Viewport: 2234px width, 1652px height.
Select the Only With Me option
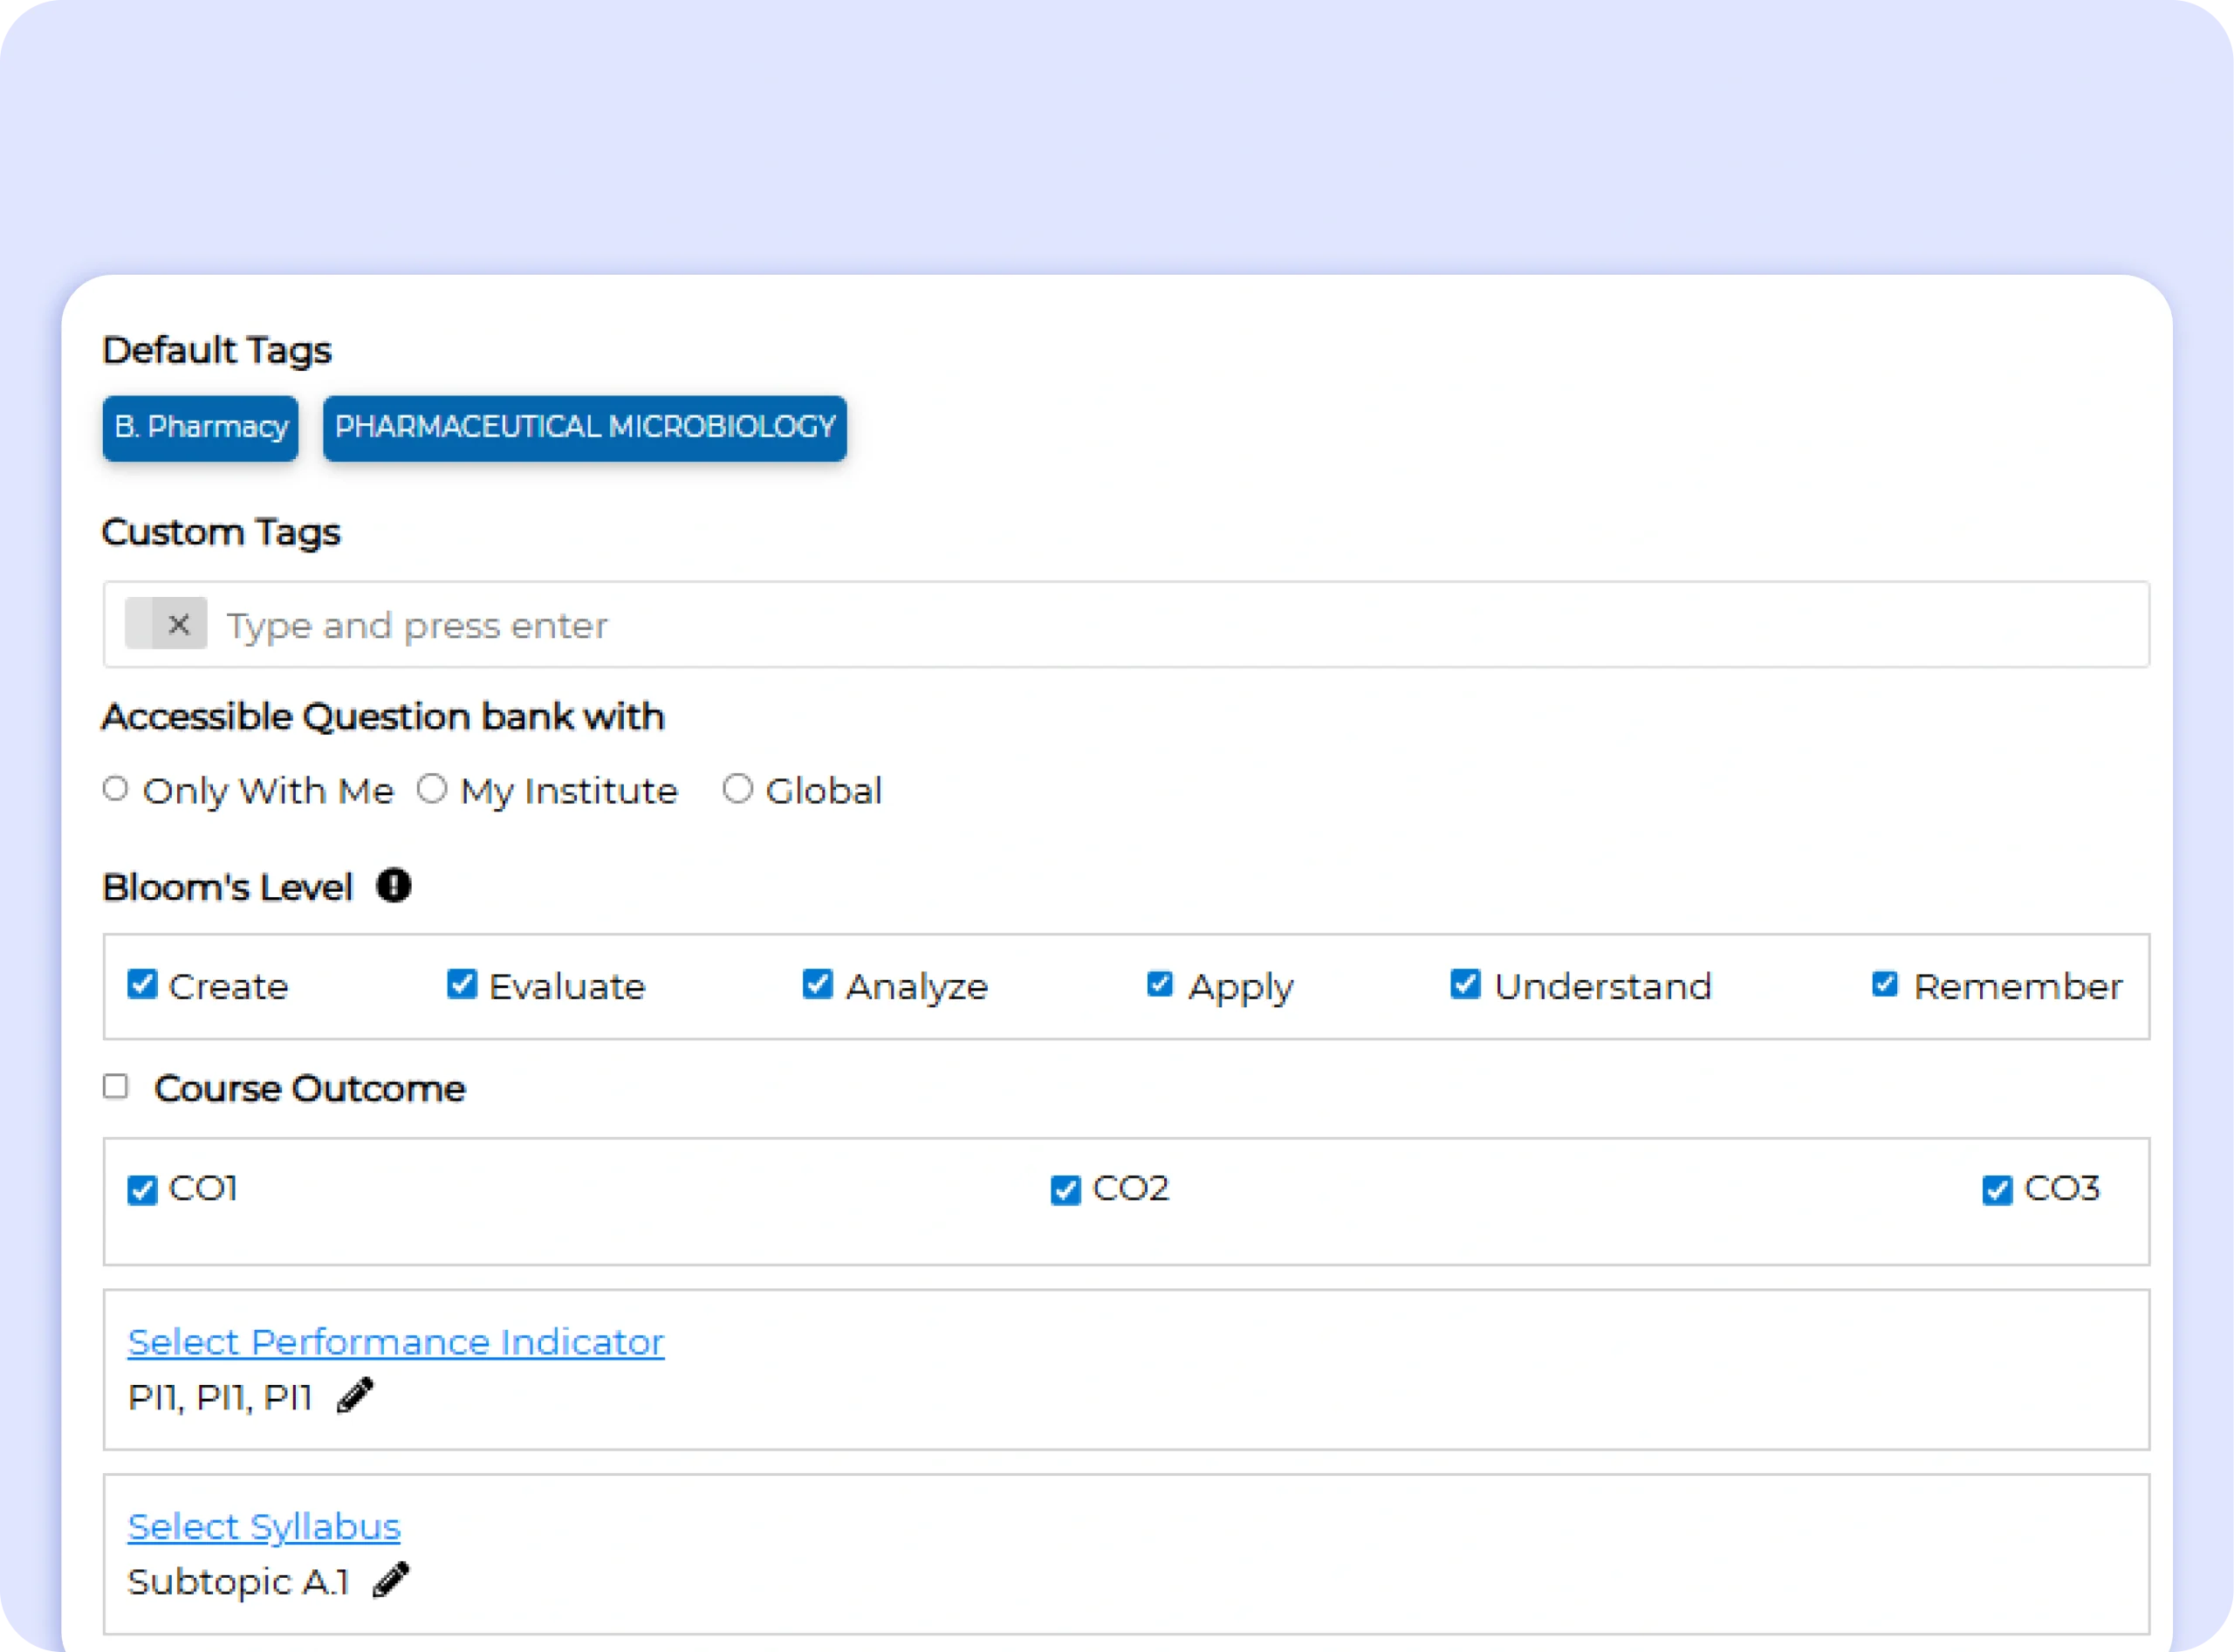coord(116,789)
